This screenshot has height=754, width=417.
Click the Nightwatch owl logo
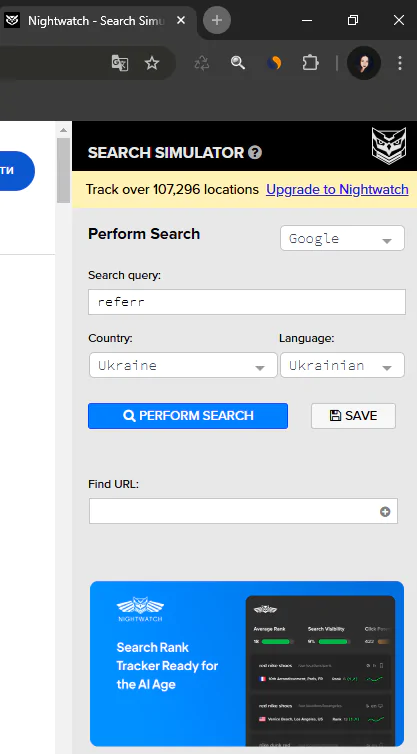(x=389, y=146)
